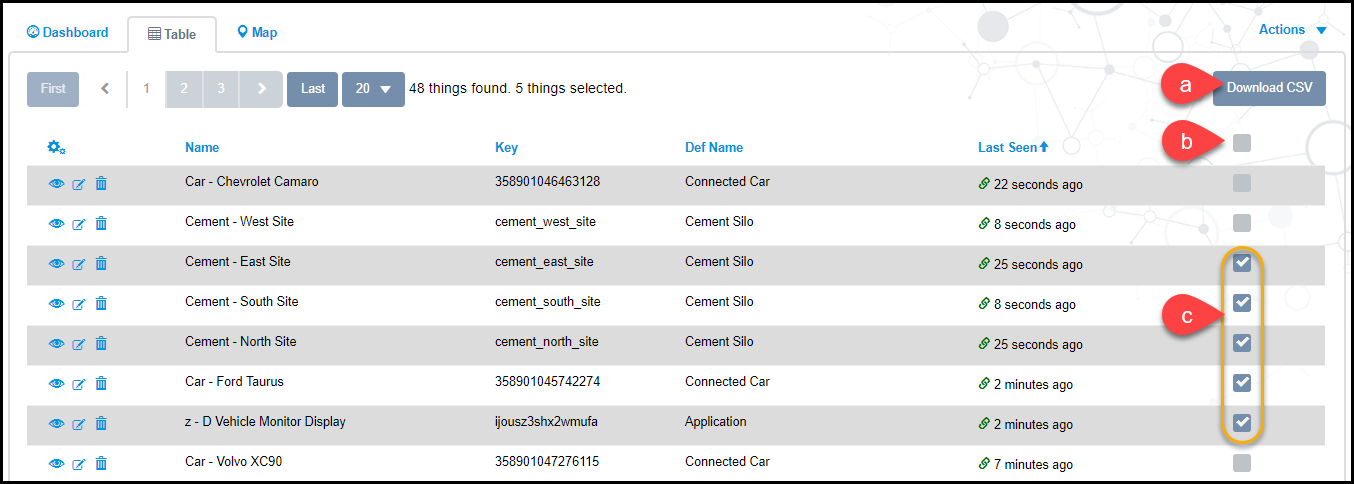The image size is (1354, 484).
Task: Go to page 3 in pagination
Action: (x=221, y=89)
